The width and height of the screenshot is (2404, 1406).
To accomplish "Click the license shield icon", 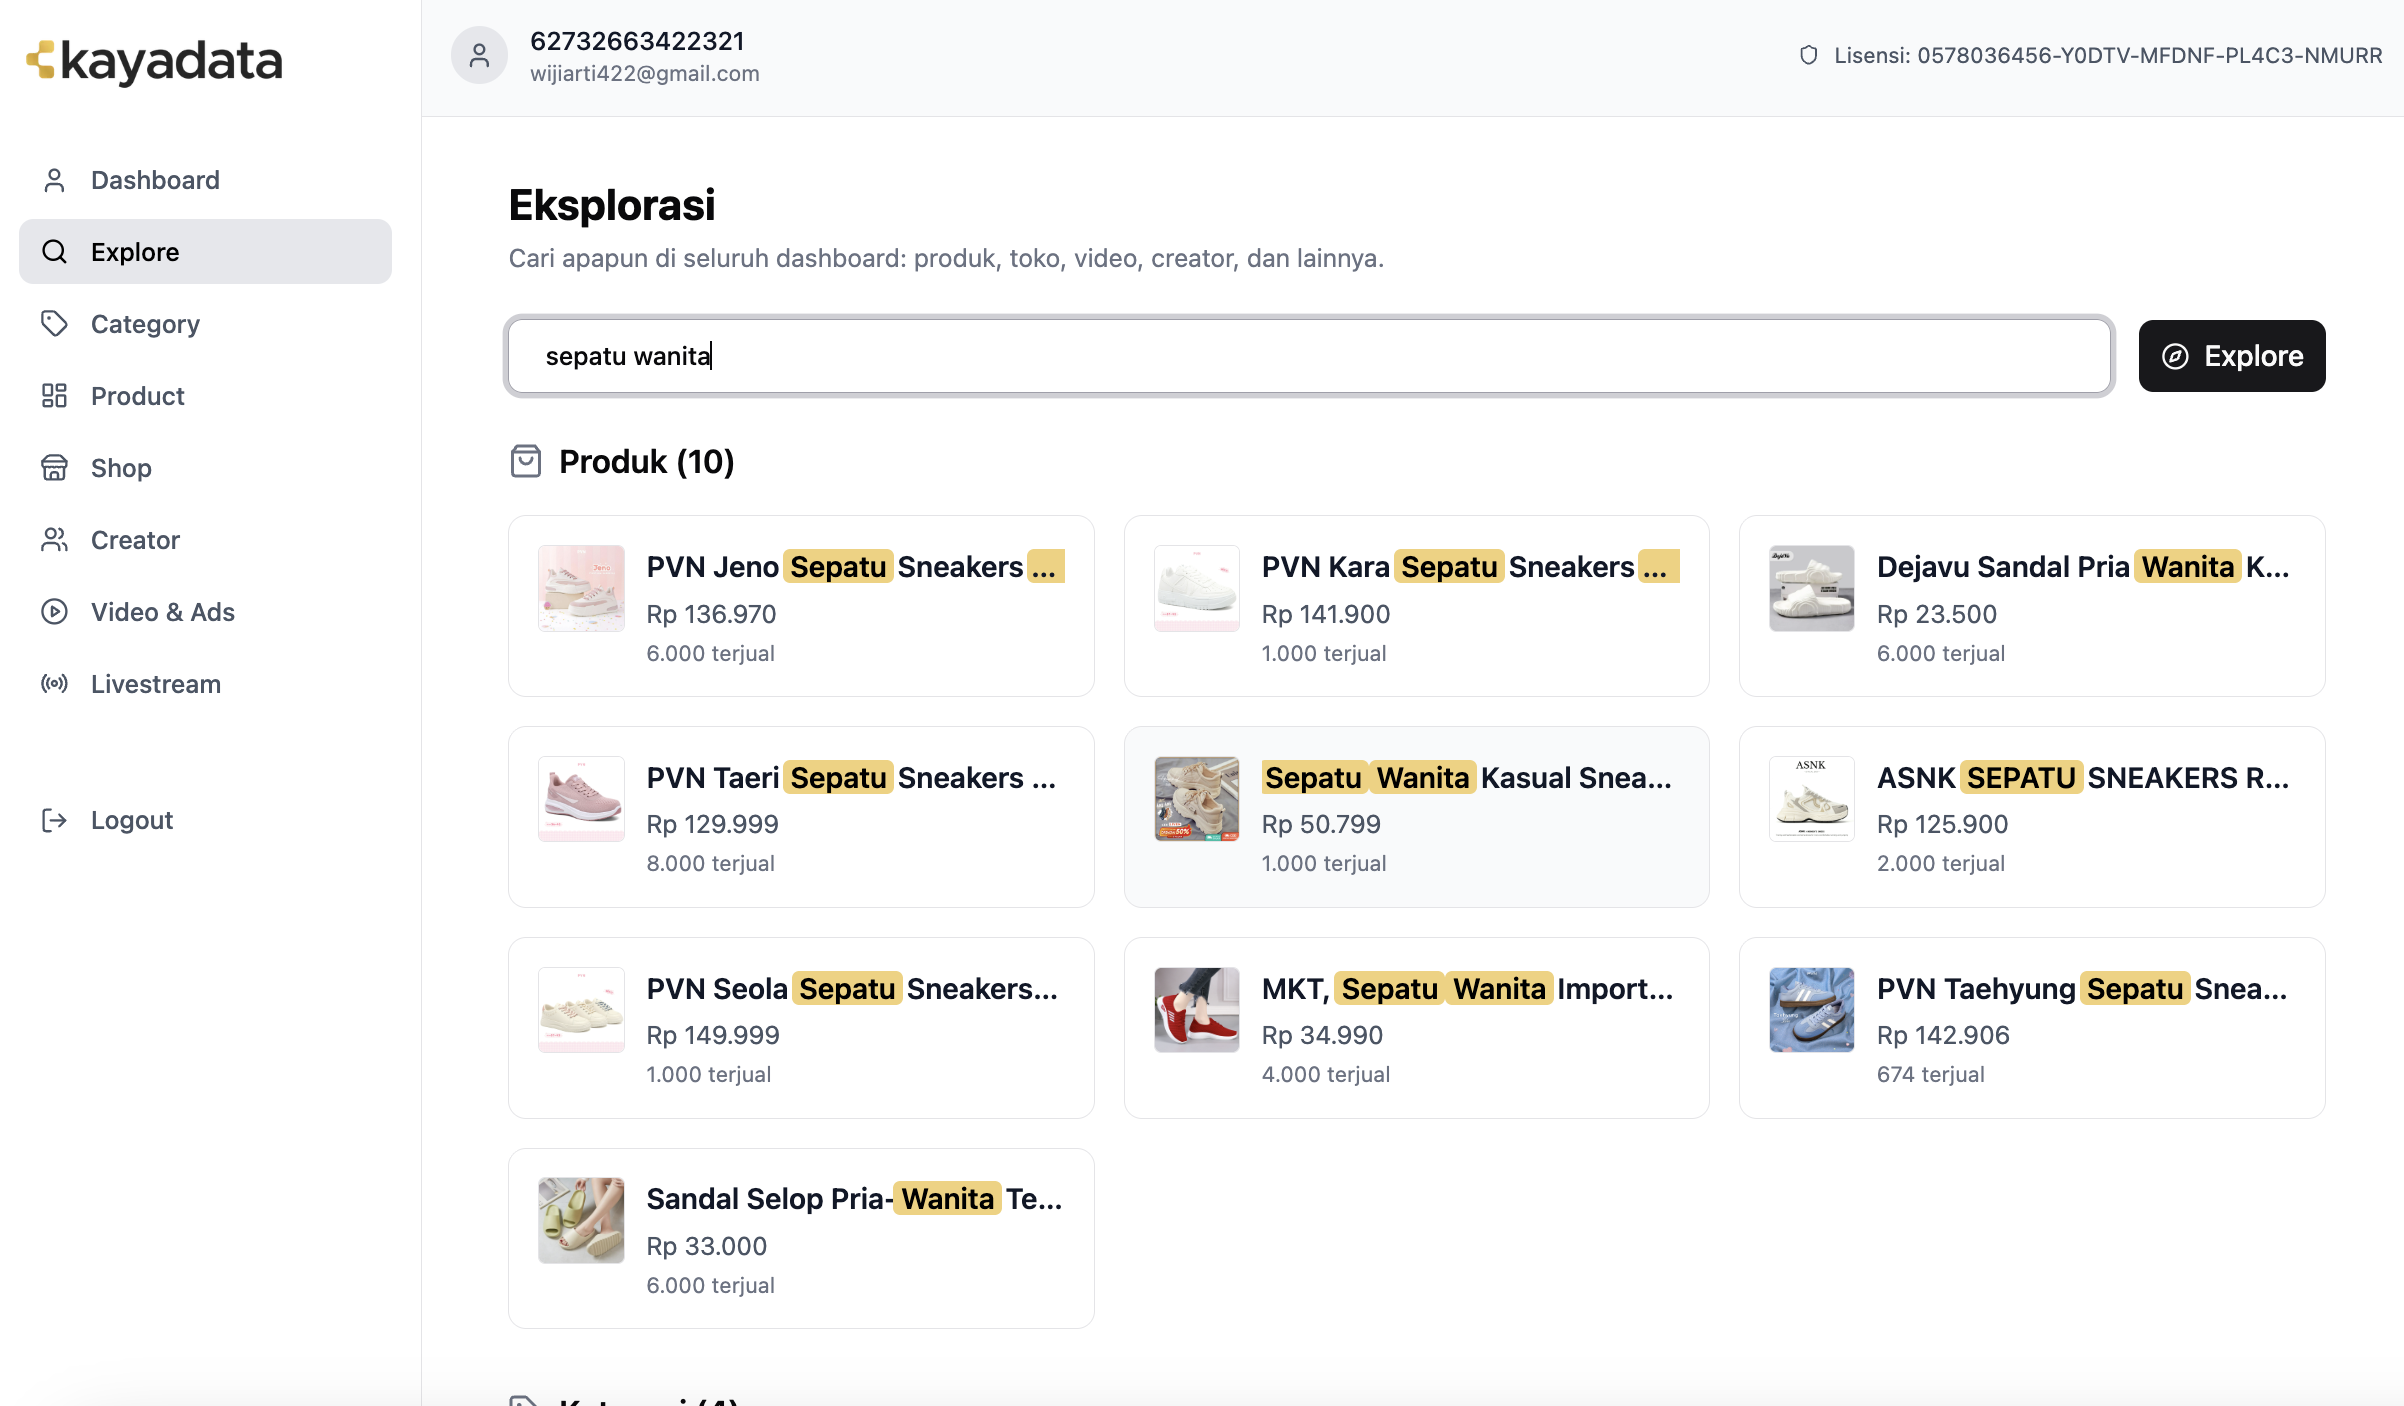I will pyautogui.click(x=1808, y=56).
